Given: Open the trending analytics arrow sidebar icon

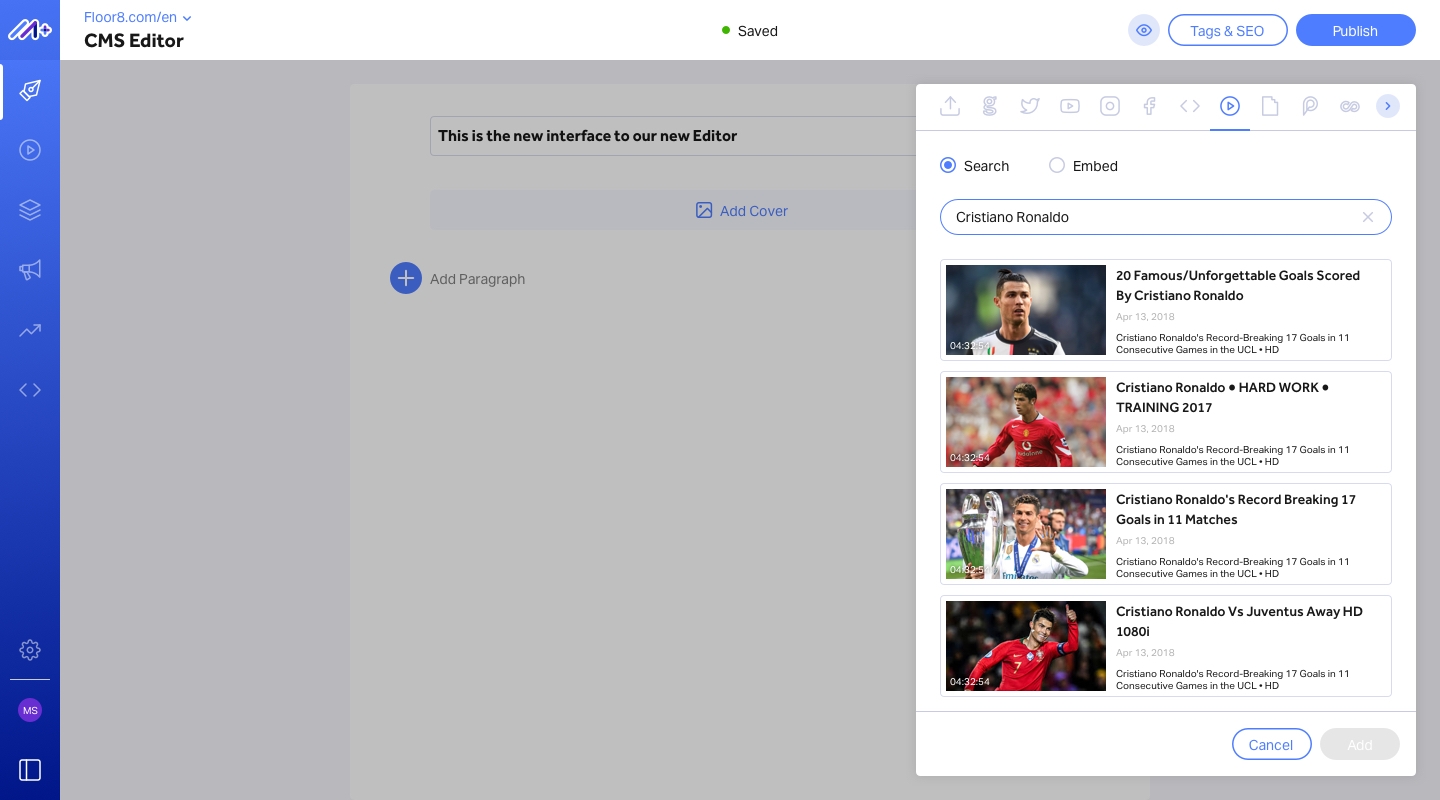Looking at the screenshot, I should point(30,330).
